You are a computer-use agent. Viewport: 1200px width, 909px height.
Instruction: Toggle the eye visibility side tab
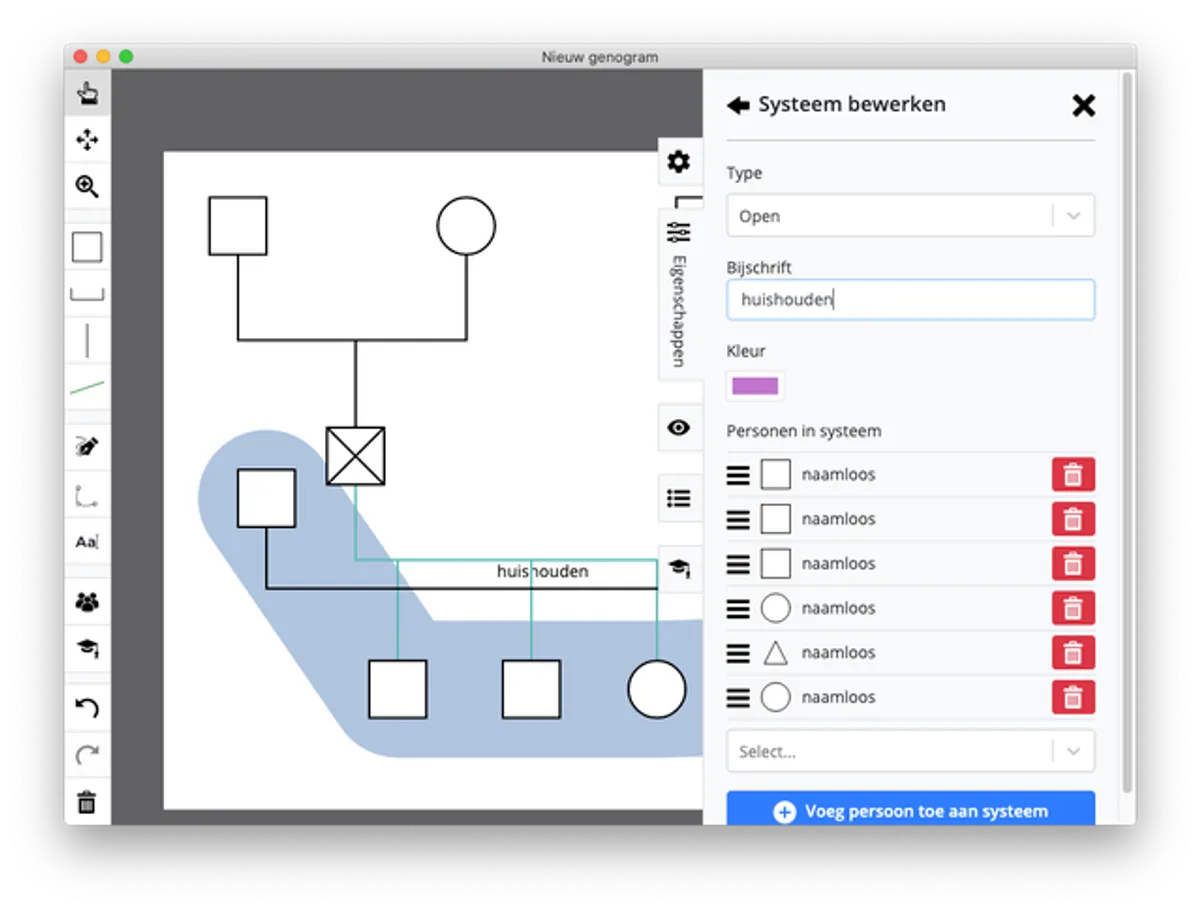(679, 428)
